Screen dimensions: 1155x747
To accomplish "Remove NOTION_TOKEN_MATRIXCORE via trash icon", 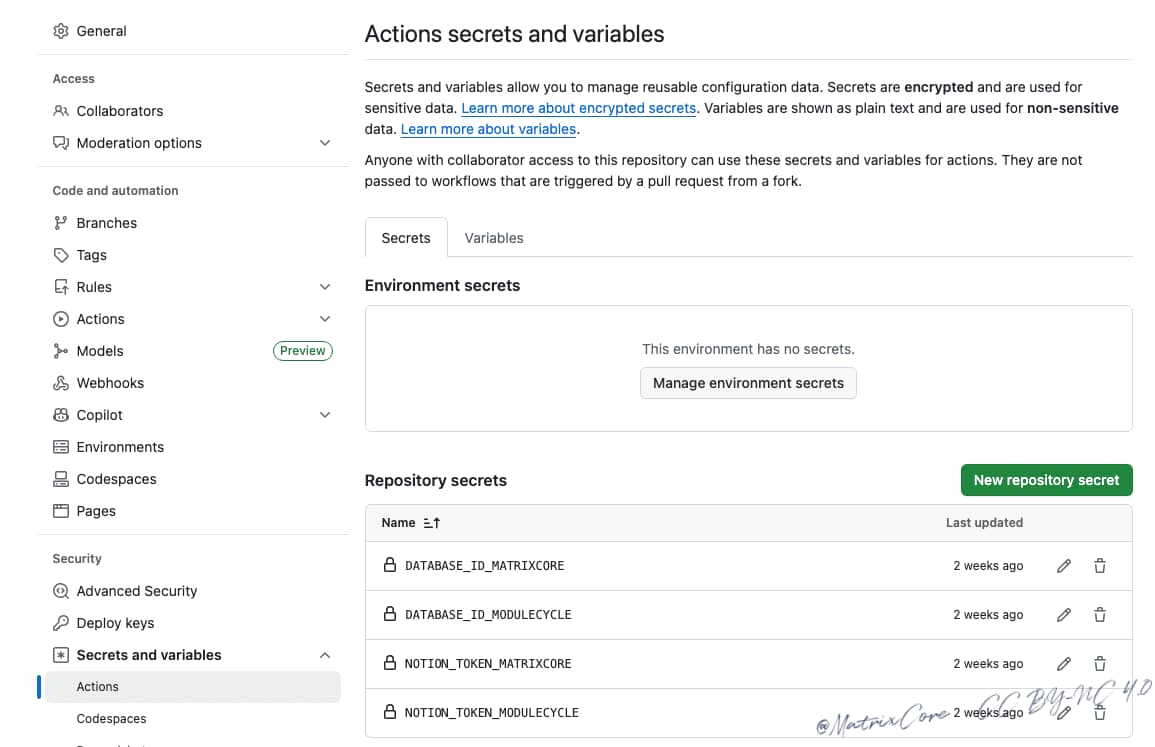I will [1100, 664].
